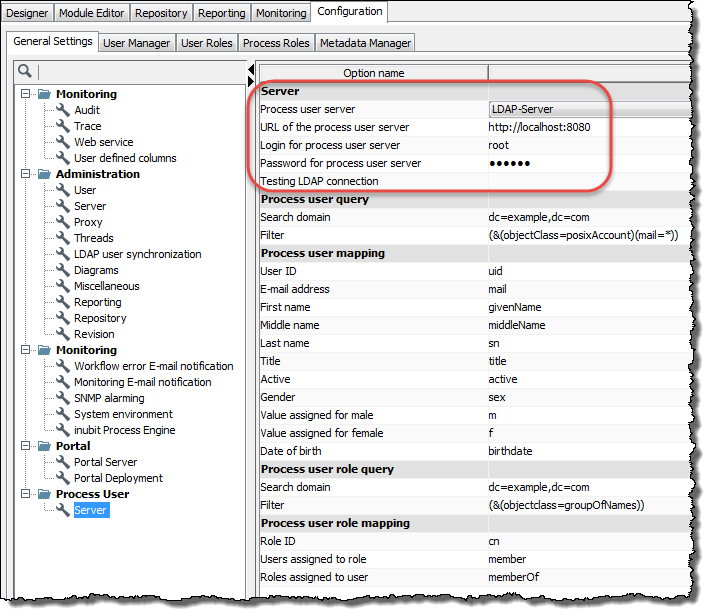The width and height of the screenshot is (711, 616).
Task: Click the wrench icon beside Audit
Action: (x=63, y=110)
